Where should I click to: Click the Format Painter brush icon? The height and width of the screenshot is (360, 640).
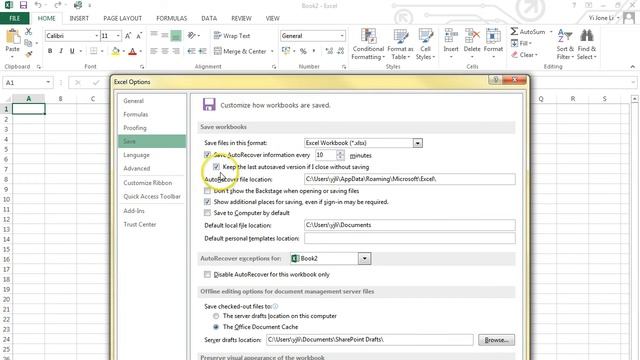28,53
